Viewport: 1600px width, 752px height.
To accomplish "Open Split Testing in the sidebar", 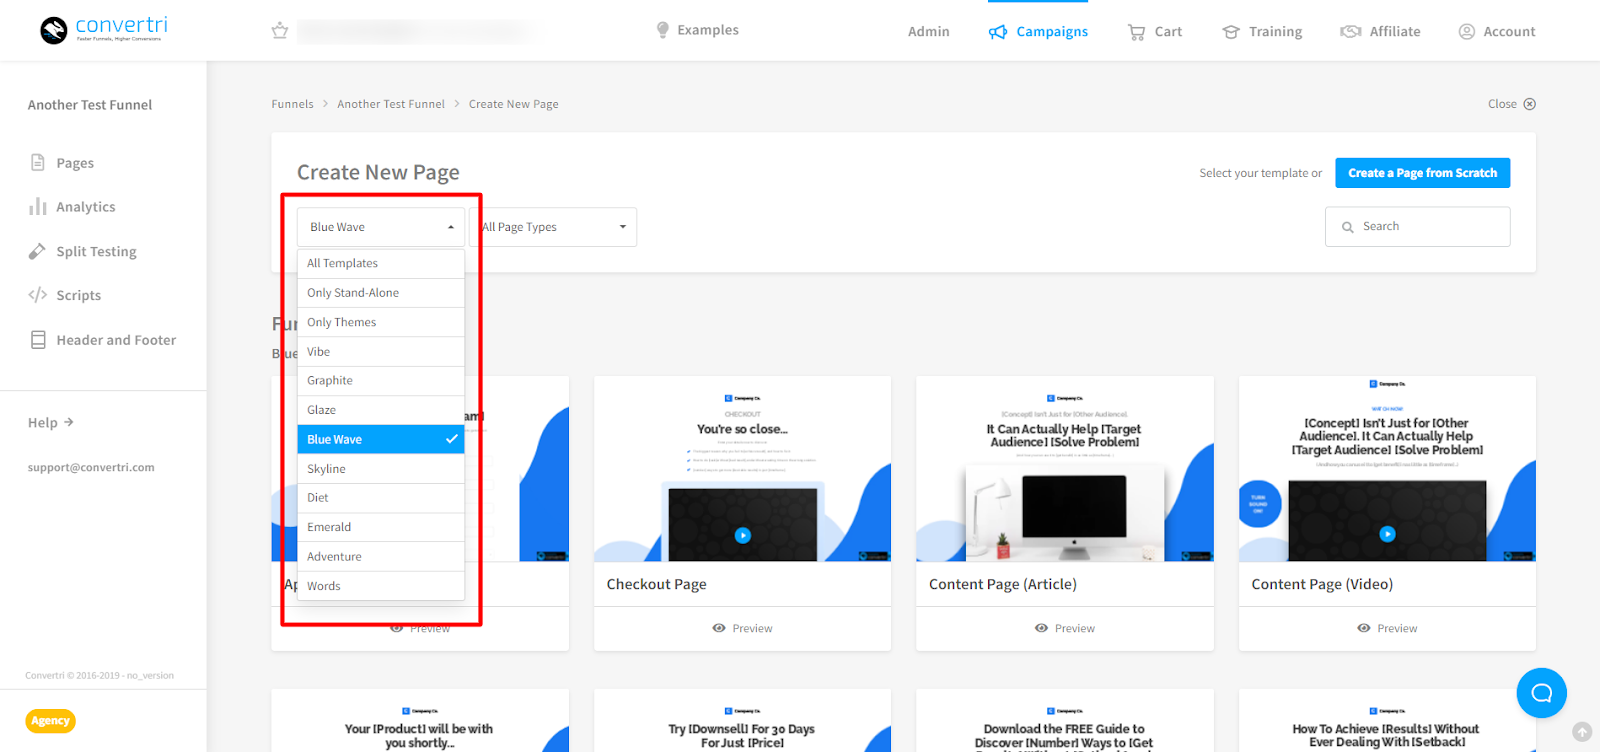I will pyautogui.click(x=96, y=252).
